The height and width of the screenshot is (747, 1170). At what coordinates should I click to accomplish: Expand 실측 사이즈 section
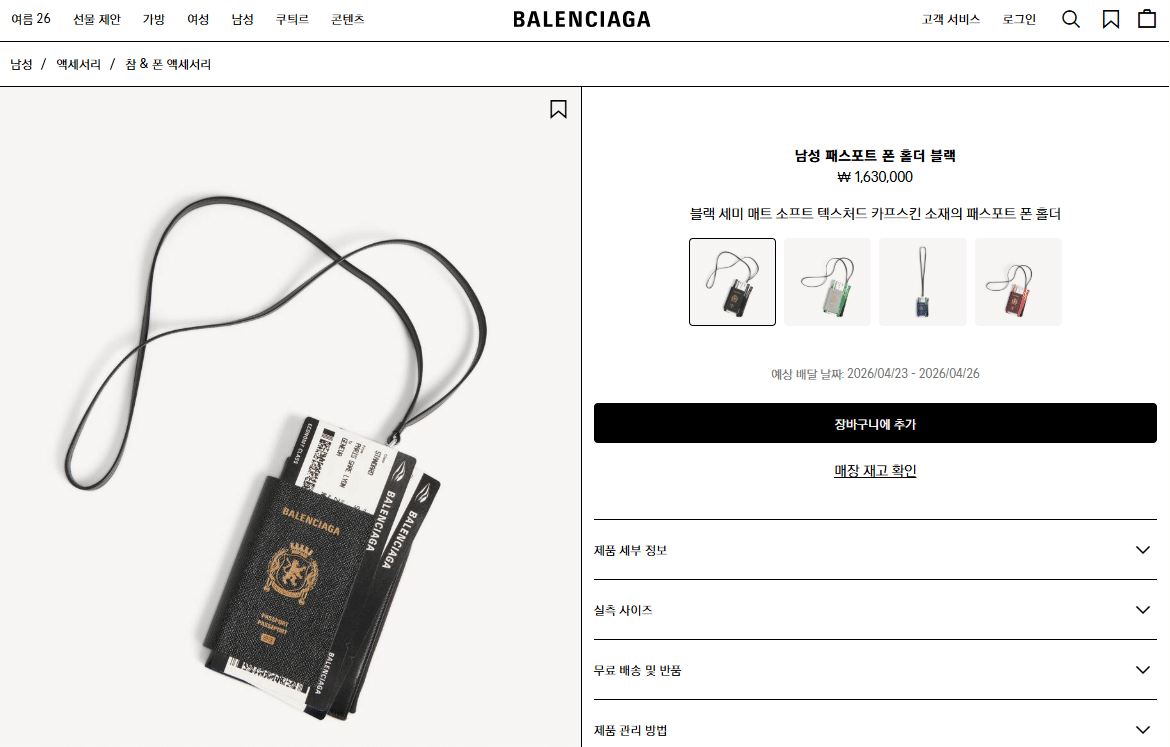click(x=875, y=610)
